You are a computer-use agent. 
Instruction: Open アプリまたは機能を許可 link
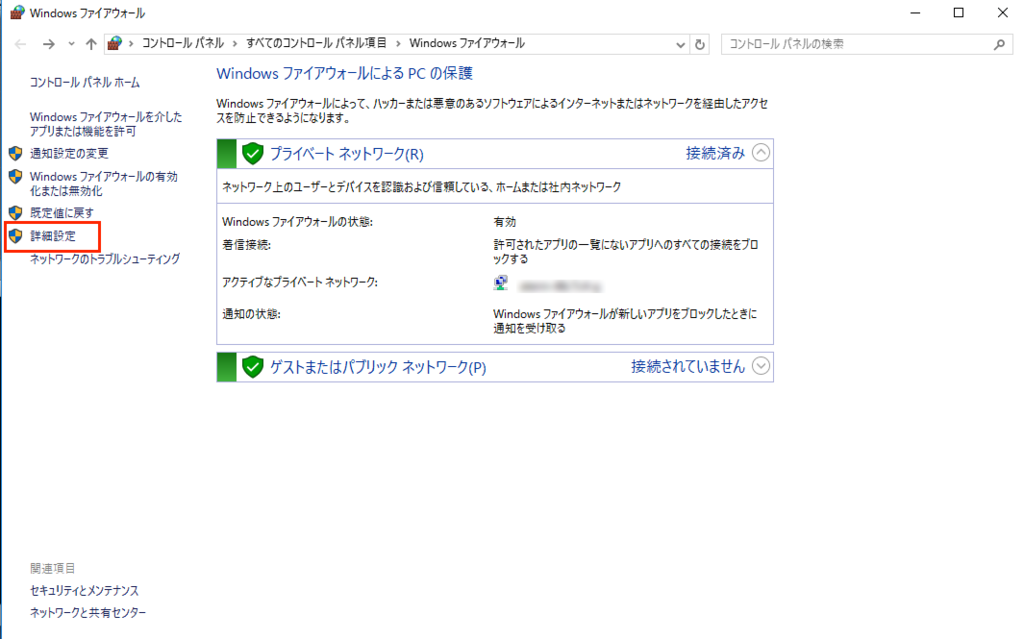106,124
